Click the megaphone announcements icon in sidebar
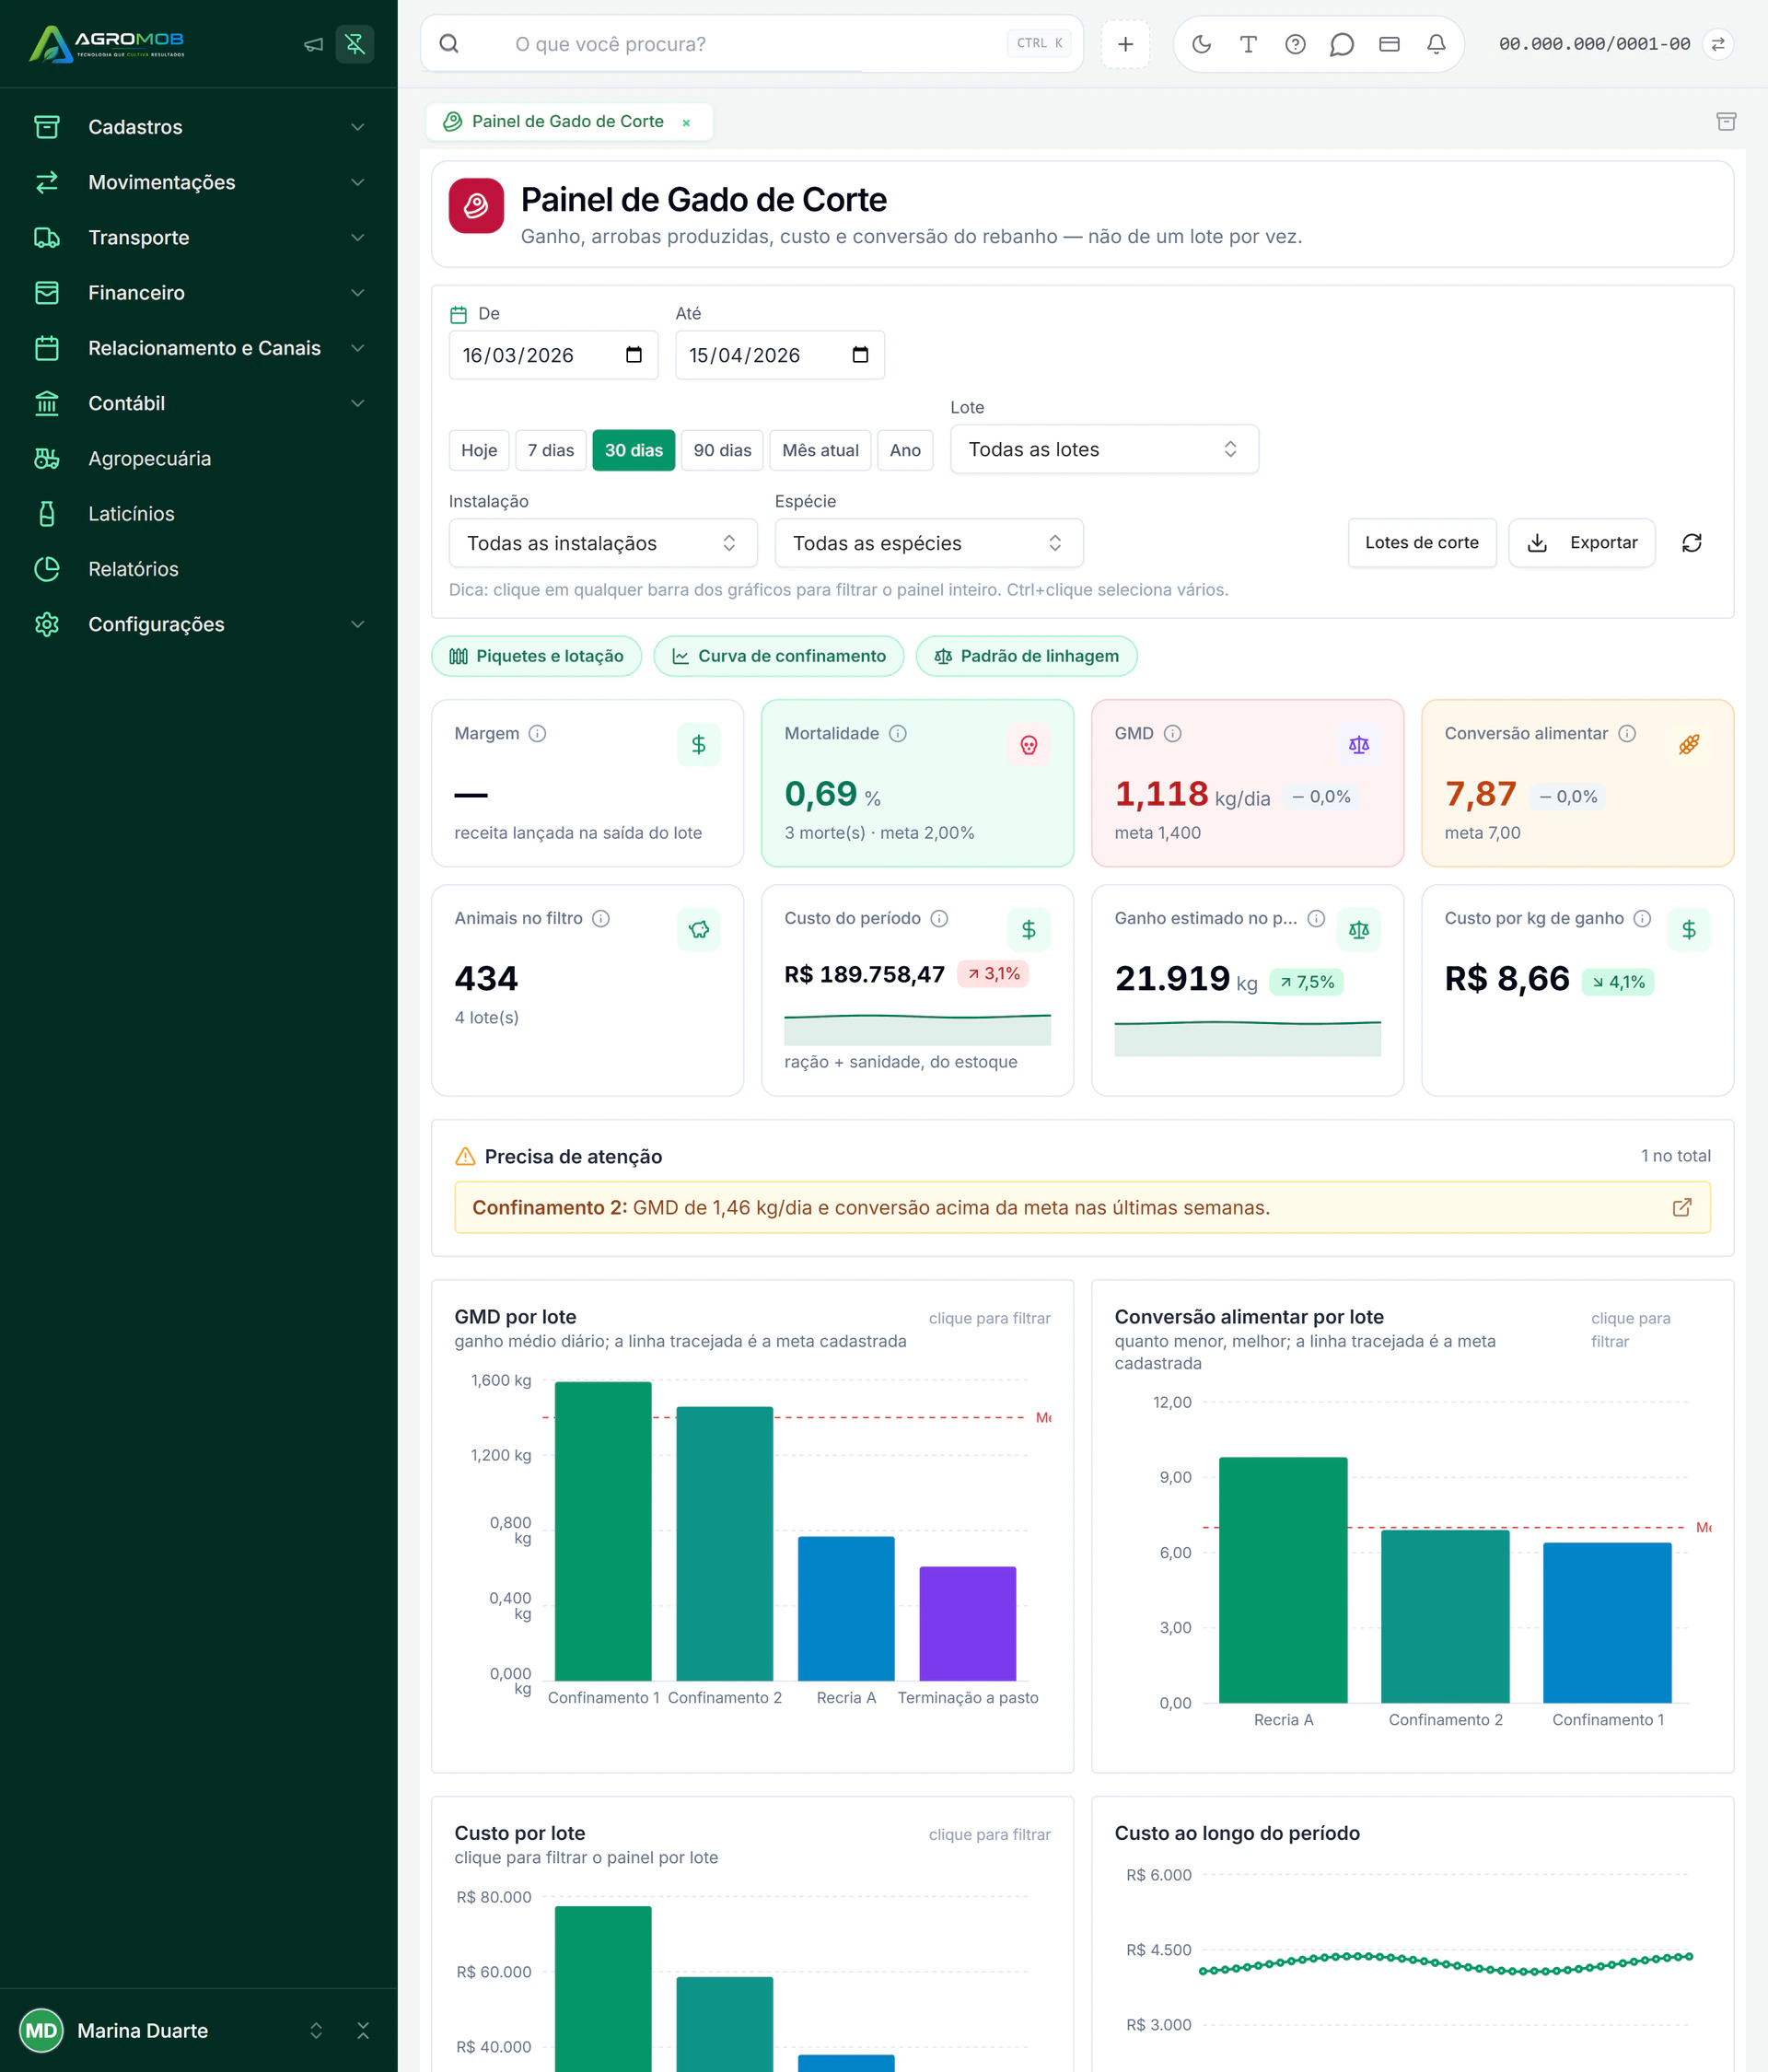Viewport: 1768px width, 2072px height. [313, 44]
